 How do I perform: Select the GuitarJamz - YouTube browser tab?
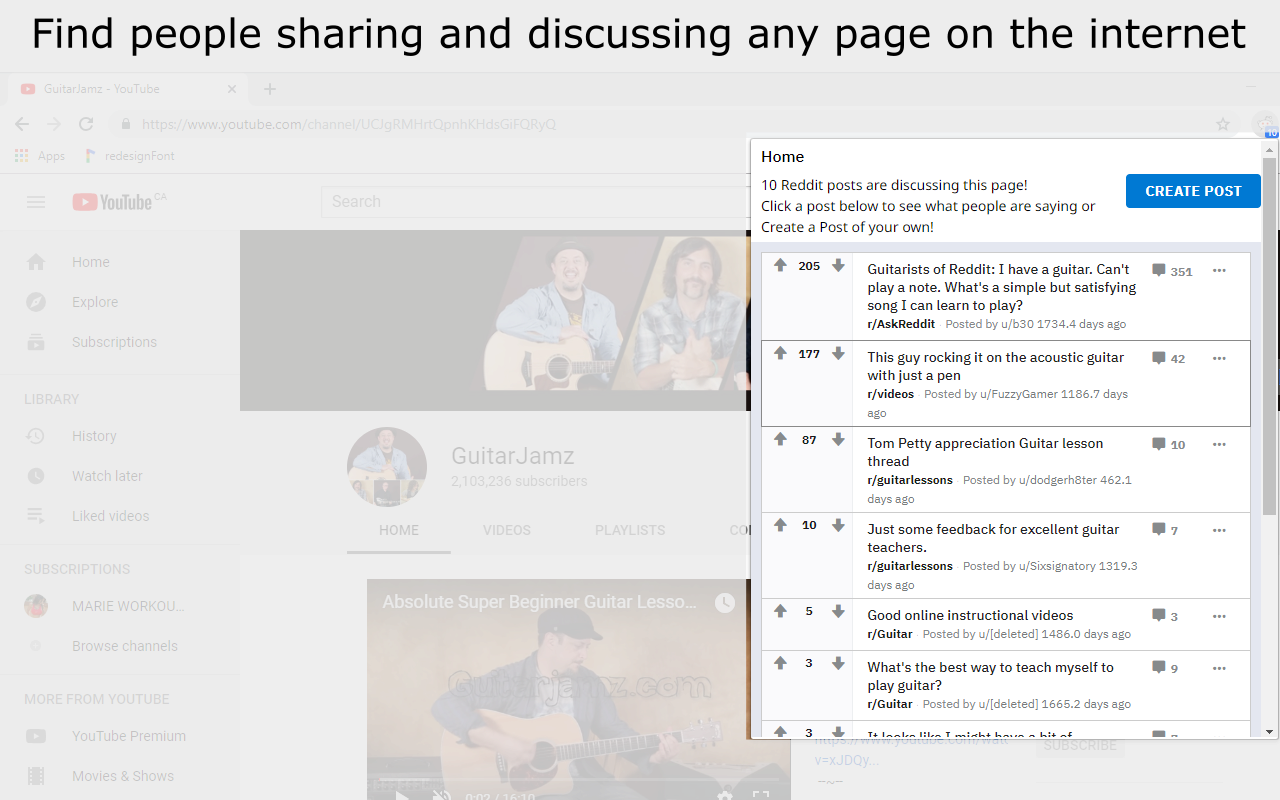[128, 89]
